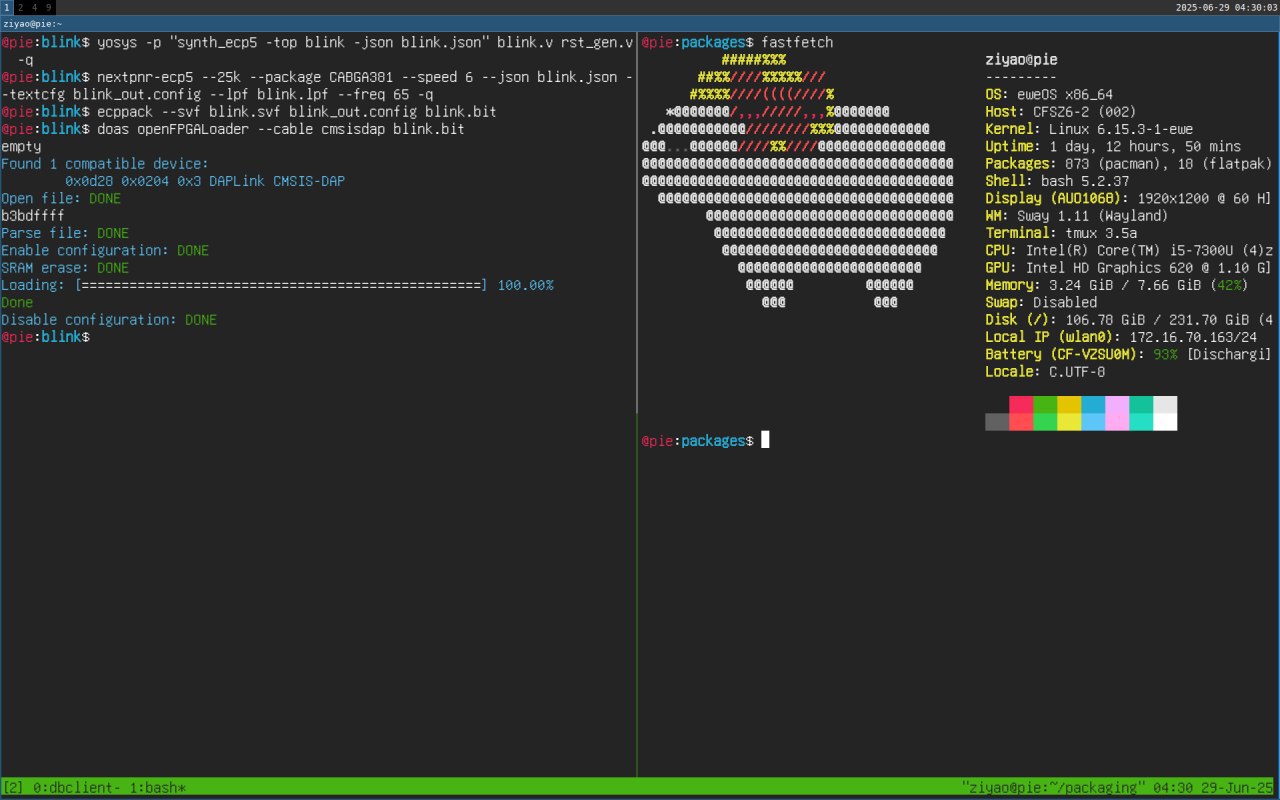Select active workspace 1 in the bar
Image resolution: width=1280 pixels, height=800 pixels.
(6, 7)
